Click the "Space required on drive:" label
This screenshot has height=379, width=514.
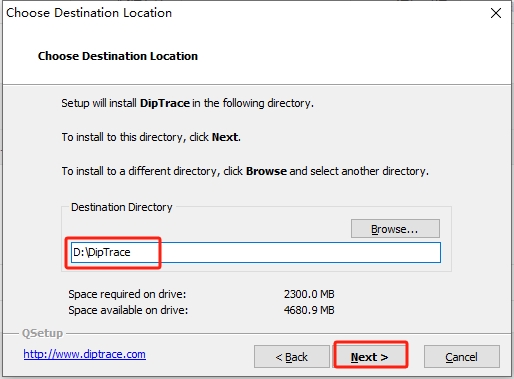tap(127, 294)
